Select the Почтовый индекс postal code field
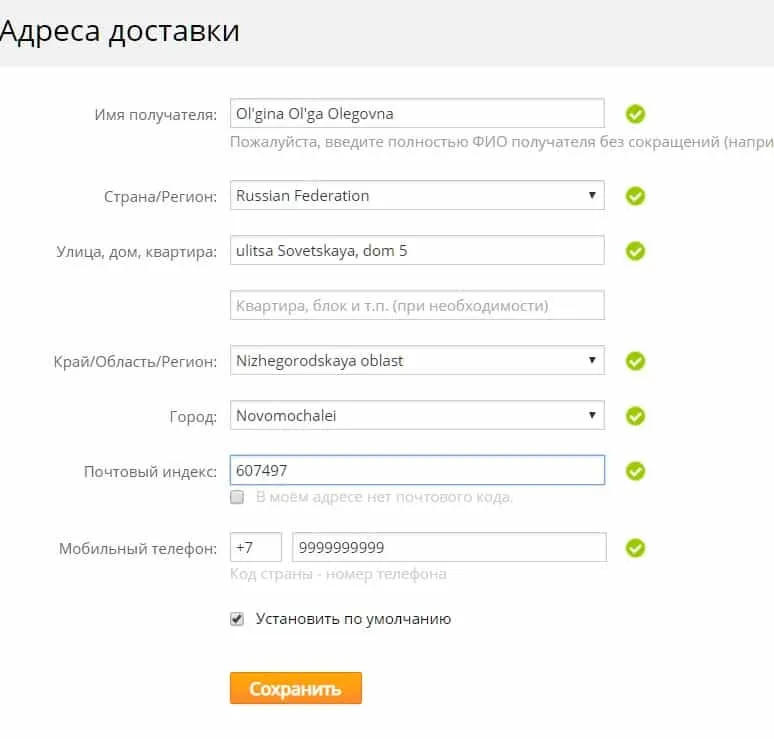The width and height of the screenshot is (774, 739). tap(417, 470)
